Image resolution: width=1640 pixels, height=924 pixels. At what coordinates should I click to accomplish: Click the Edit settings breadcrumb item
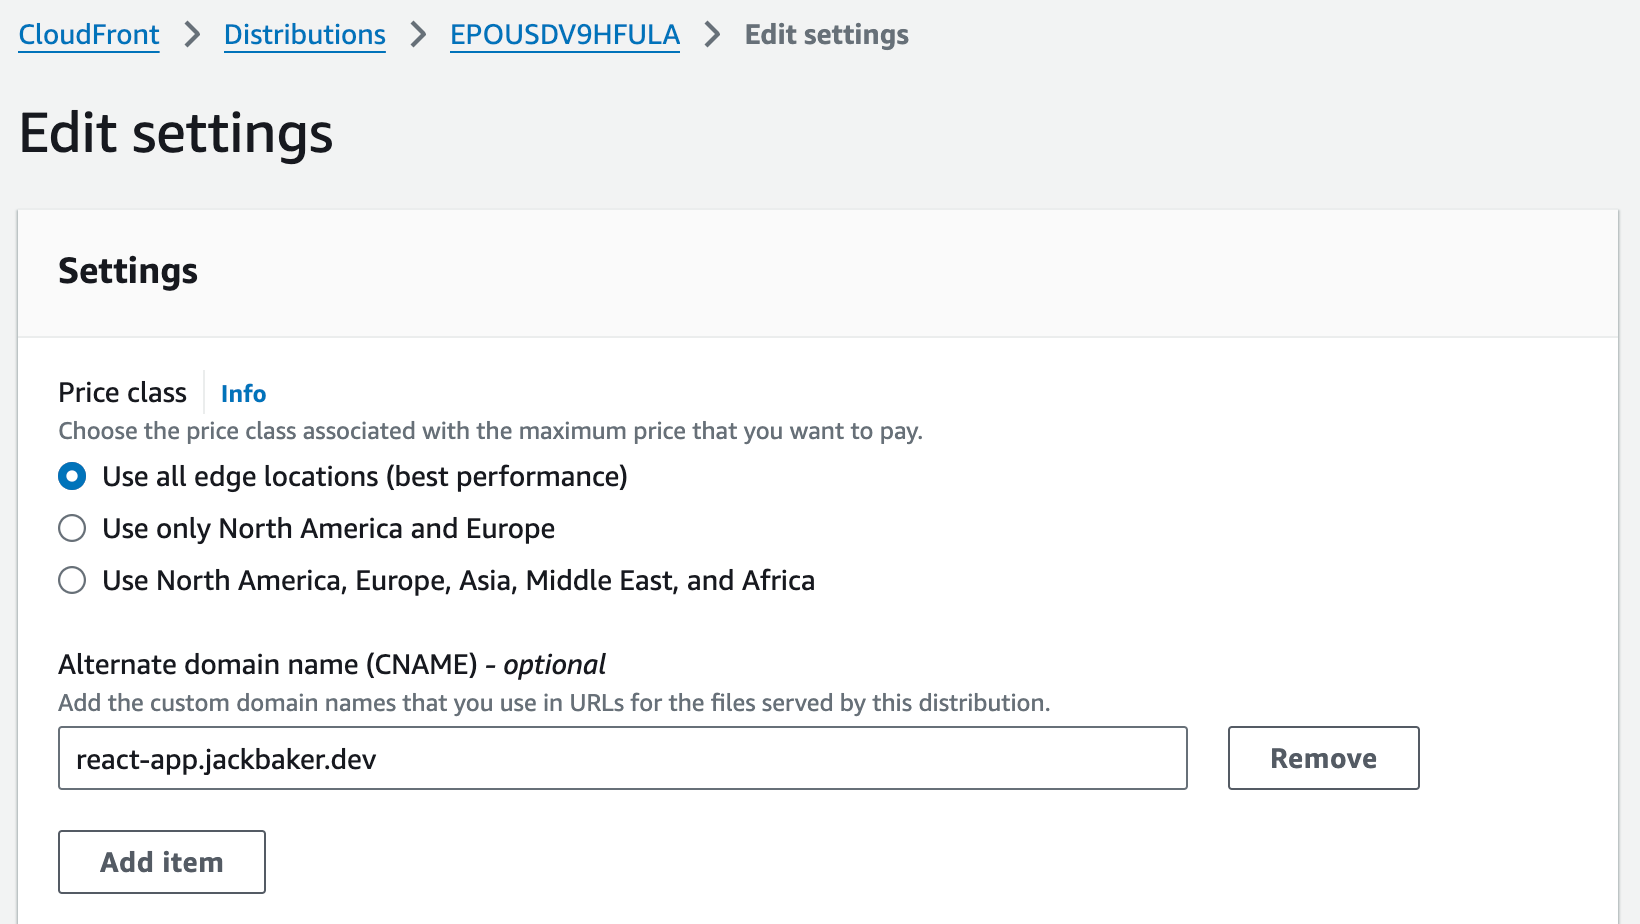(x=826, y=35)
